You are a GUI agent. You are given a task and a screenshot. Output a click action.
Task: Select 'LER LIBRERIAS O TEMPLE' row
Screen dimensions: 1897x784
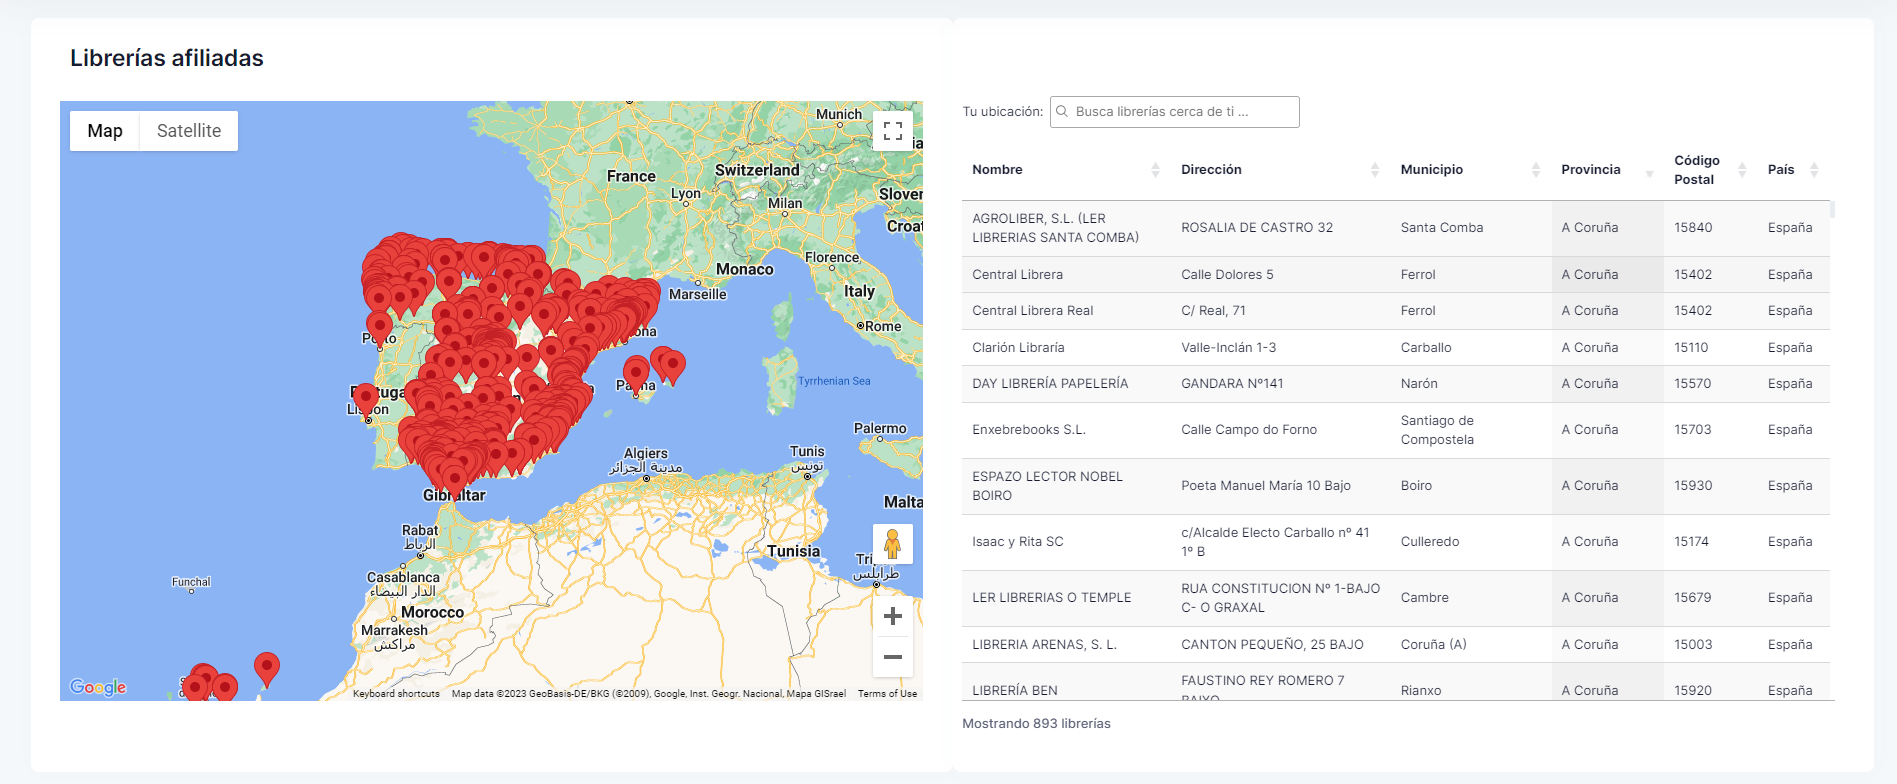1396,598
